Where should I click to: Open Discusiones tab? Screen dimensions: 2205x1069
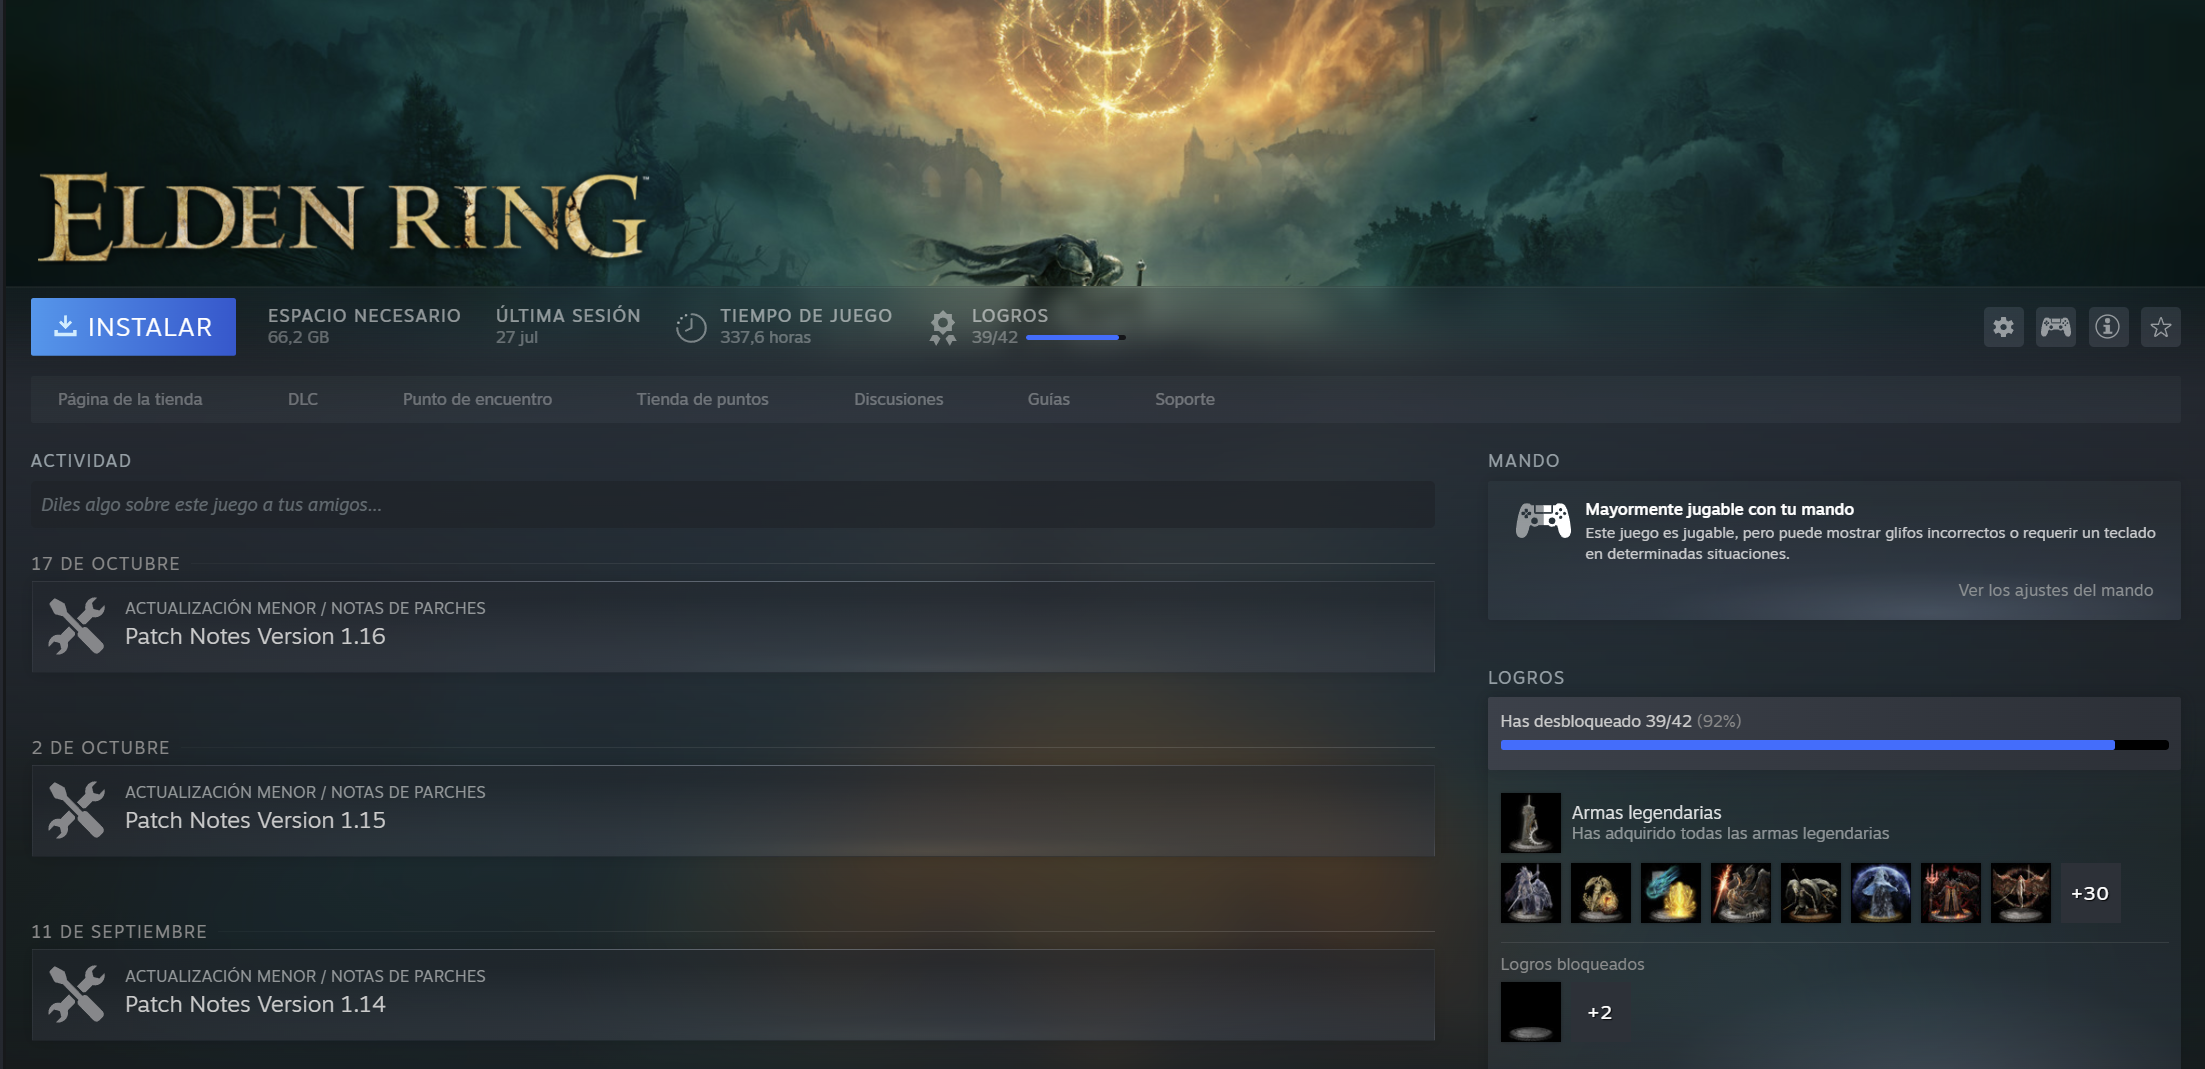898,399
